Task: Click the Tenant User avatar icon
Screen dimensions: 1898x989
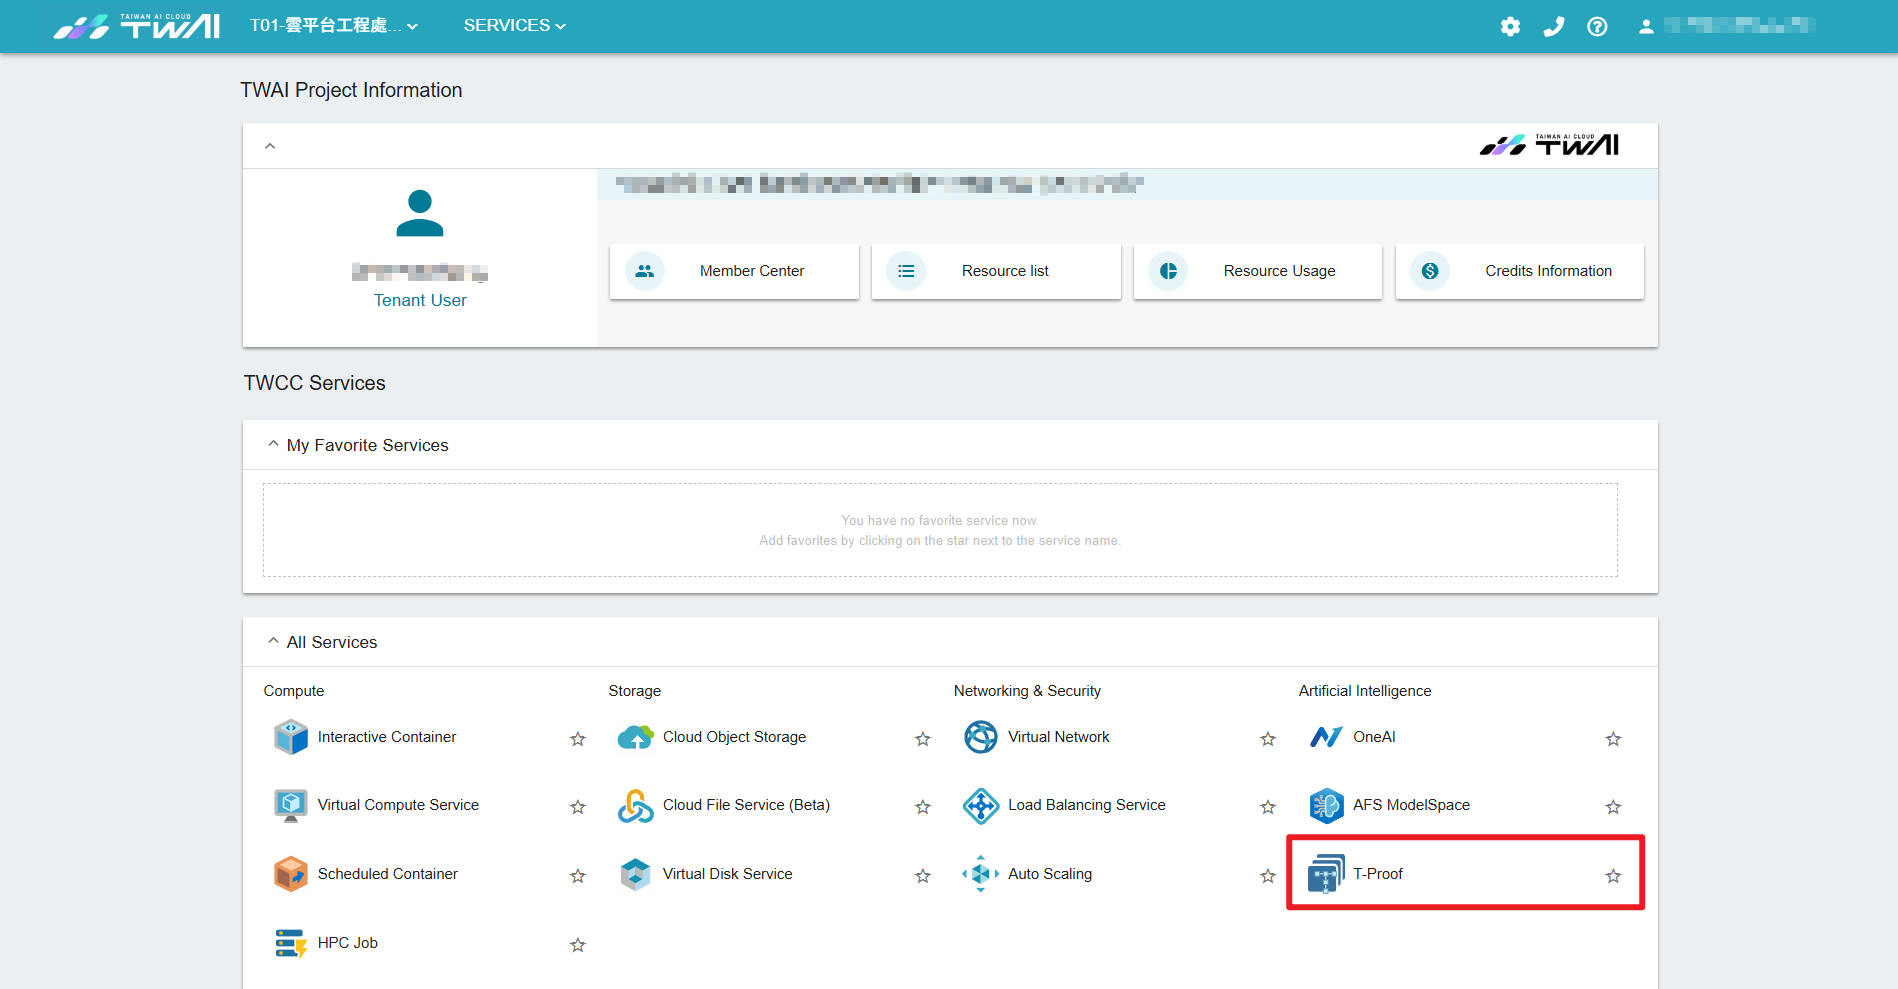Action: pyautogui.click(x=420, y=214)
